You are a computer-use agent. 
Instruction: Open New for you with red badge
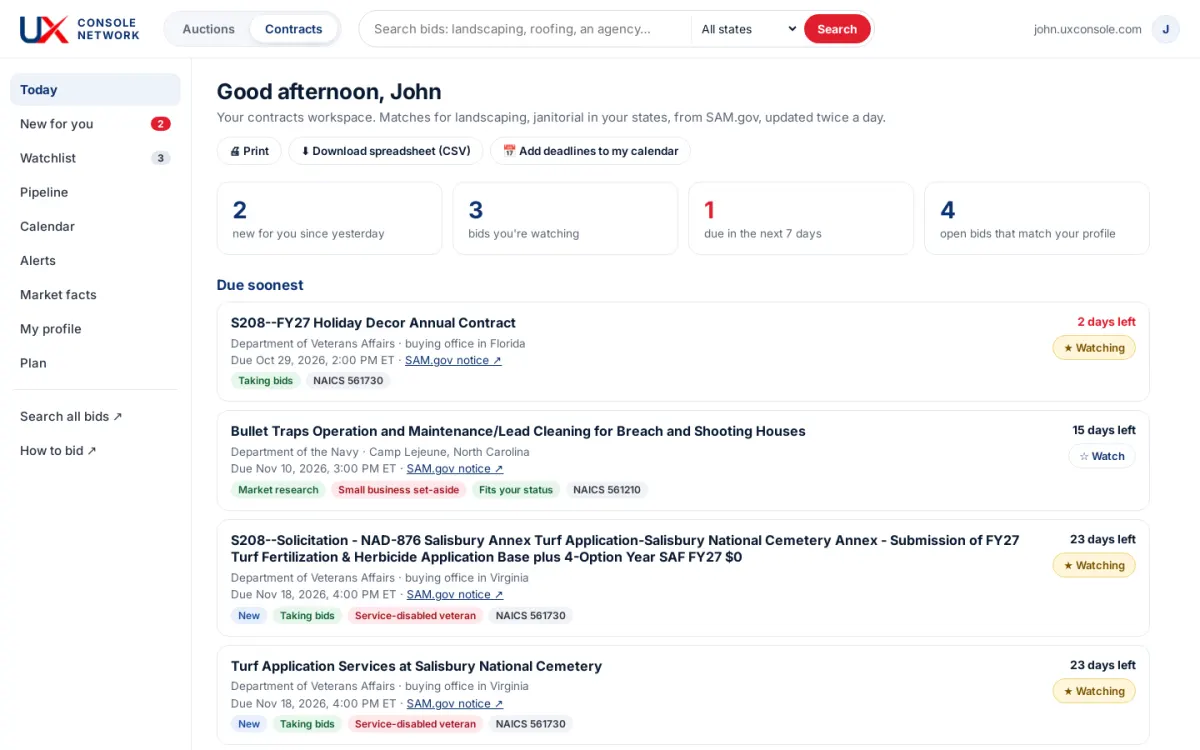point(95,124)
